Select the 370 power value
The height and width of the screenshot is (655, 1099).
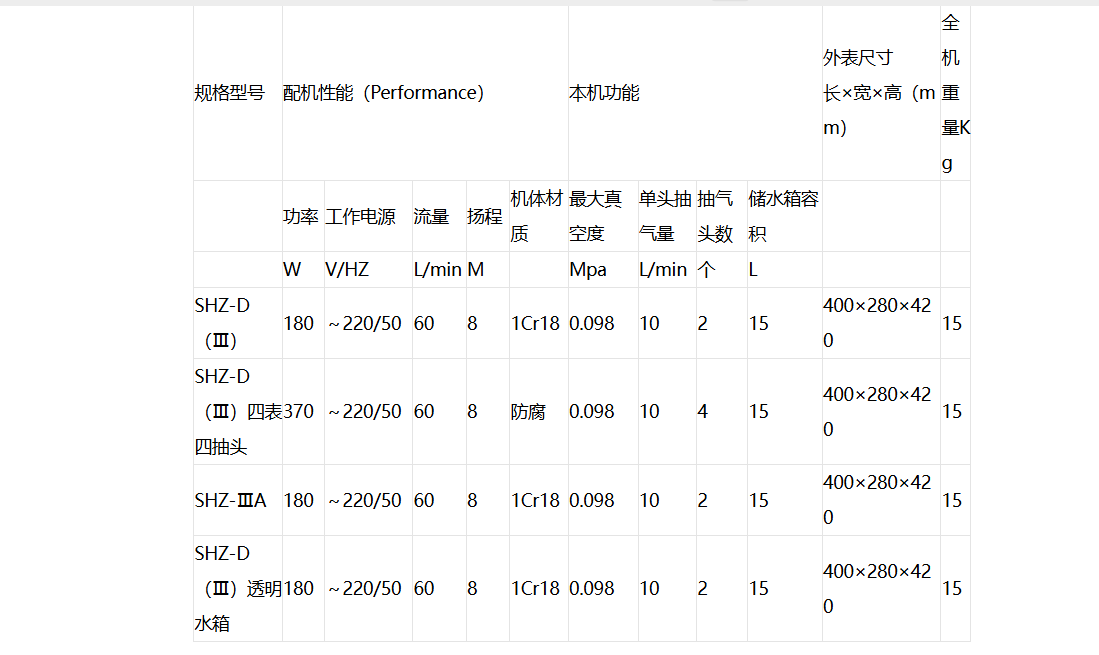coord(299,411)
